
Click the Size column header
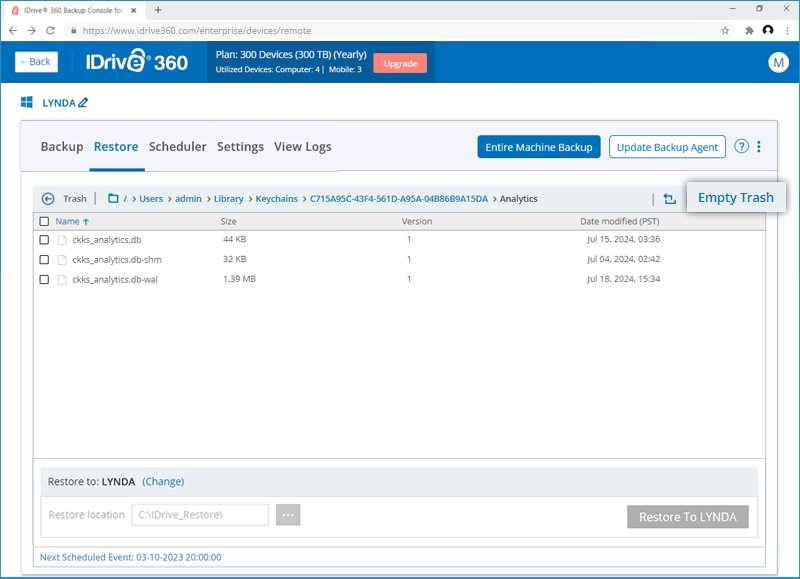[228, 221]
